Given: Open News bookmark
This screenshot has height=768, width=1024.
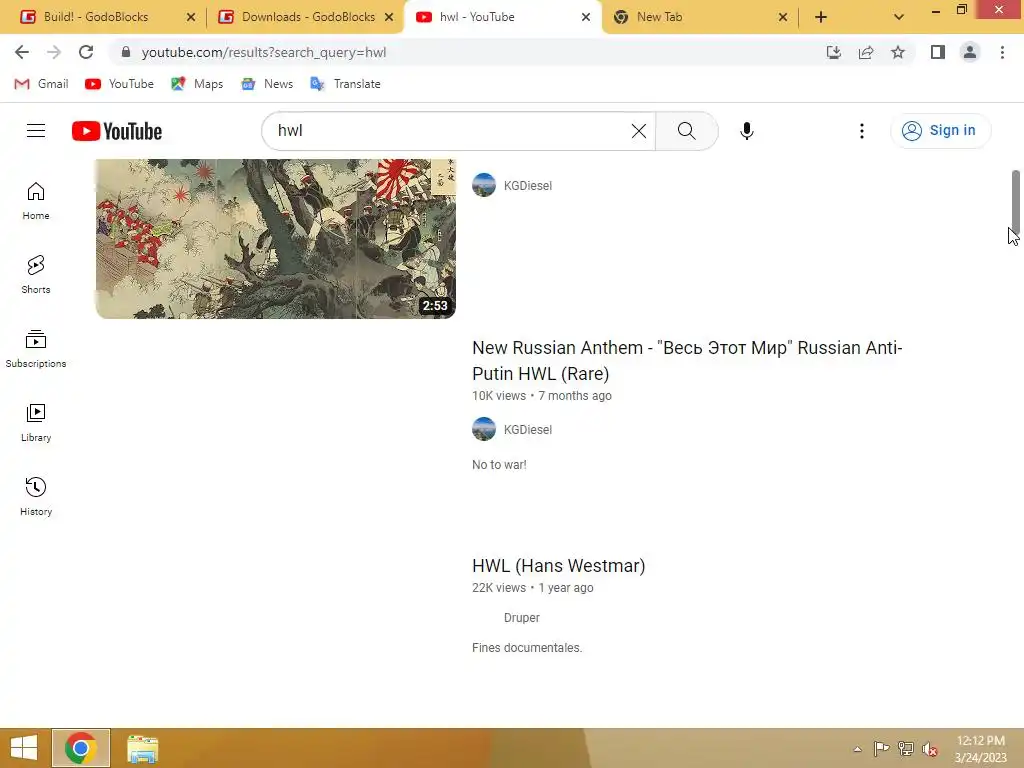Looking at the screenshot, I should (x=267, y=84).
